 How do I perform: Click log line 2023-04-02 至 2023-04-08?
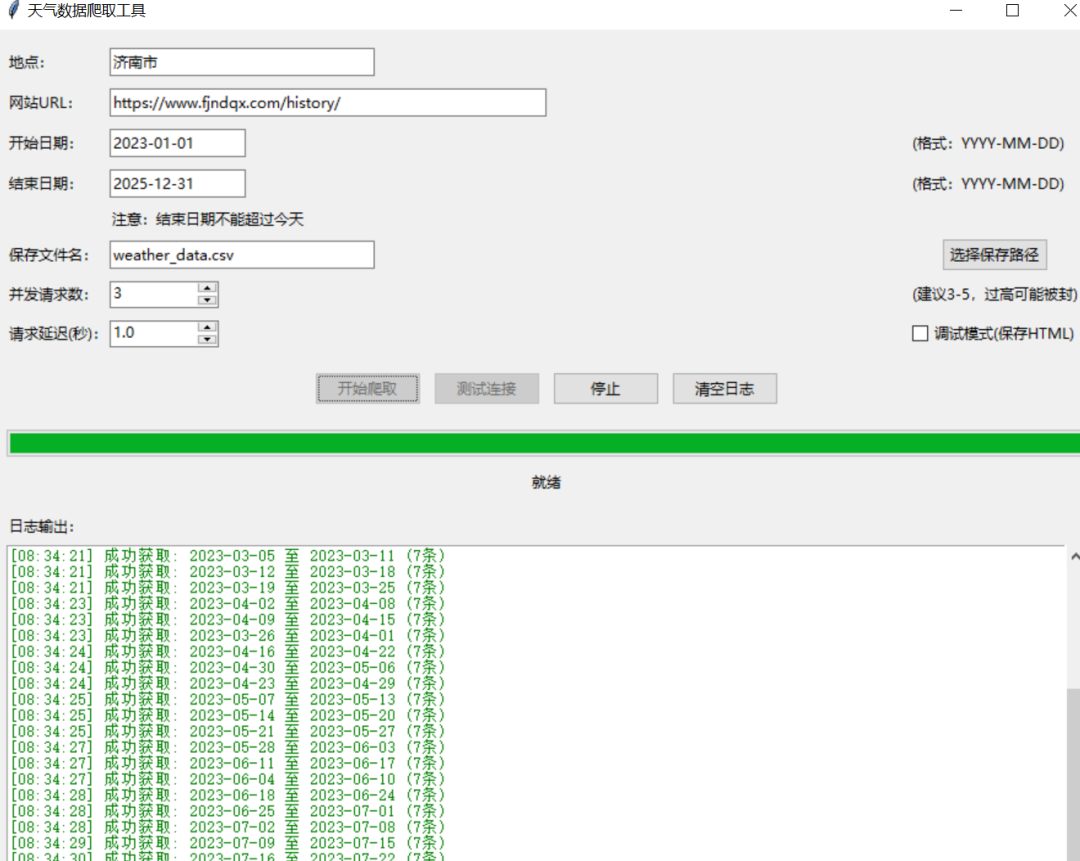(x=228, y=603)
